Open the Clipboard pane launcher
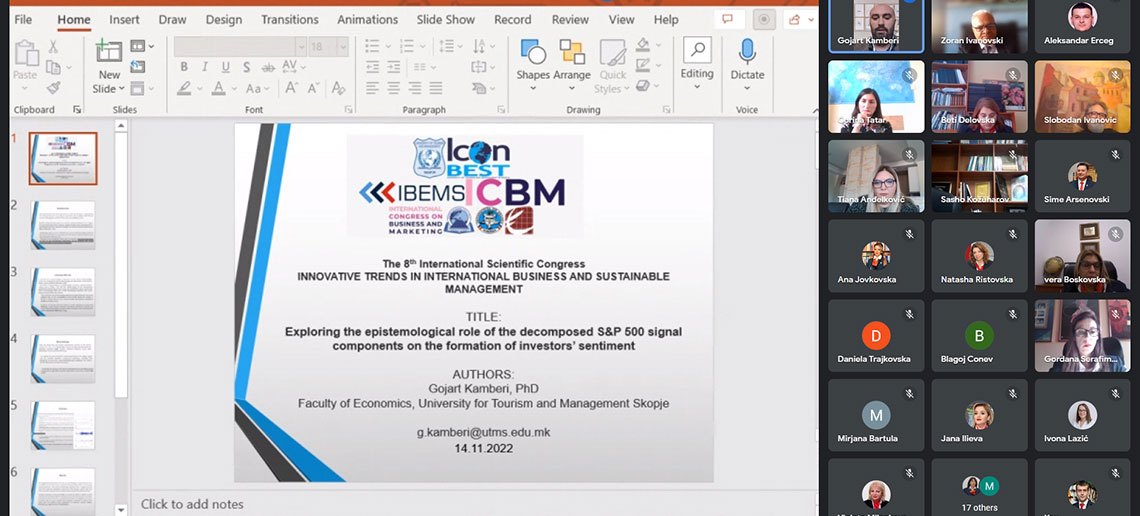1140x516 pixels. (77, 110)
